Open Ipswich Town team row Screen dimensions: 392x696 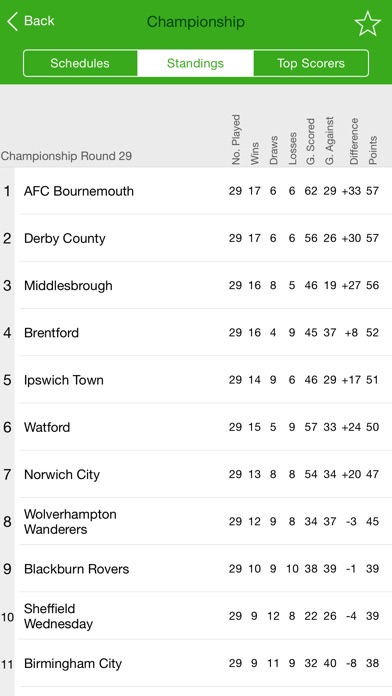196,380
